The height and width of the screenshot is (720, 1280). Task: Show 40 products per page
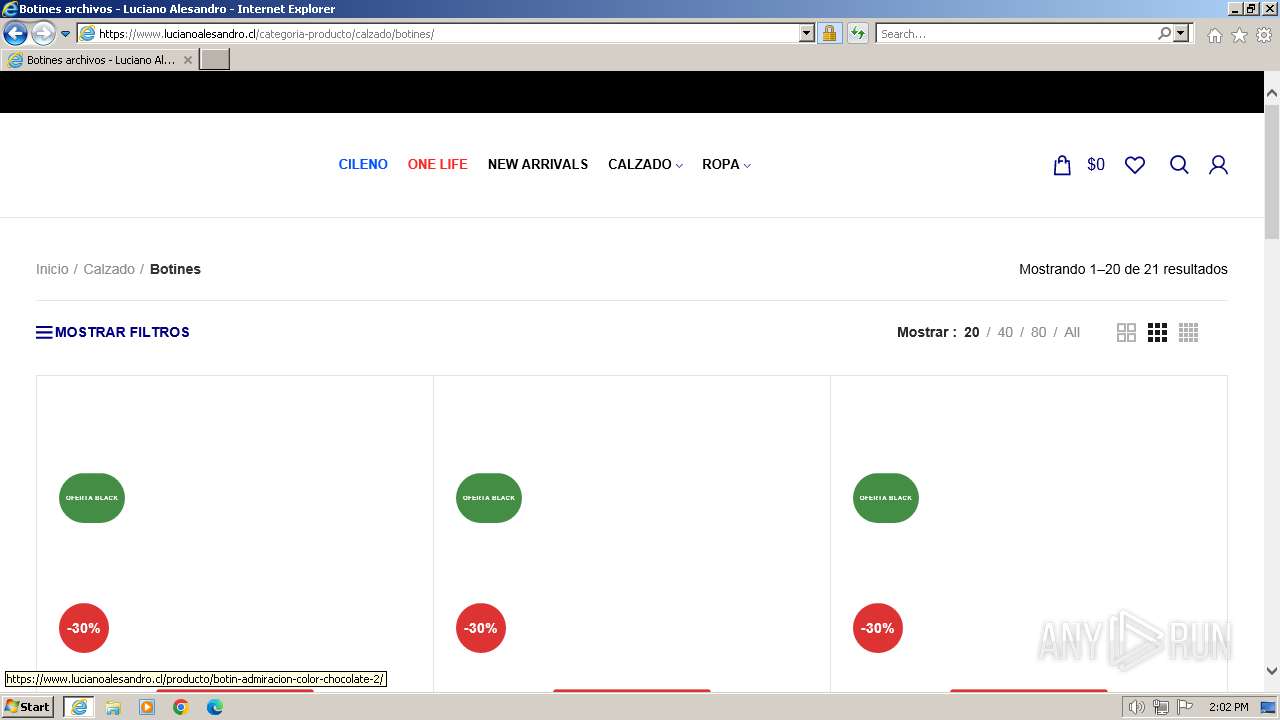coord(1005,332)
